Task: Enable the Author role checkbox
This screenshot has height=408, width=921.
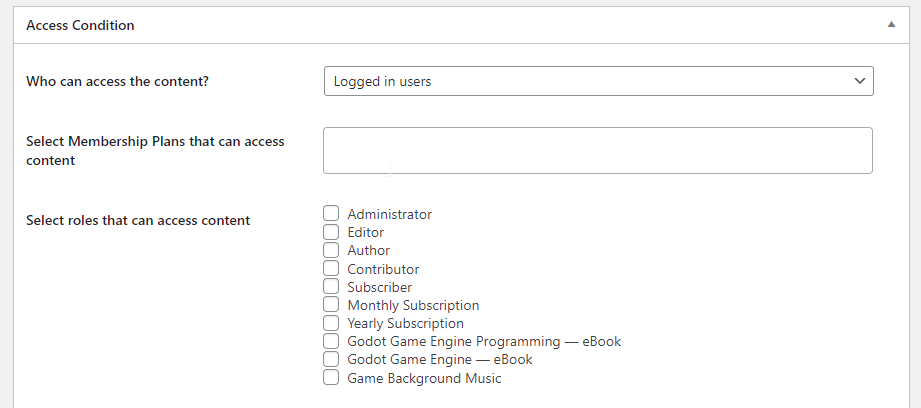Action: [x=331, y=250]
